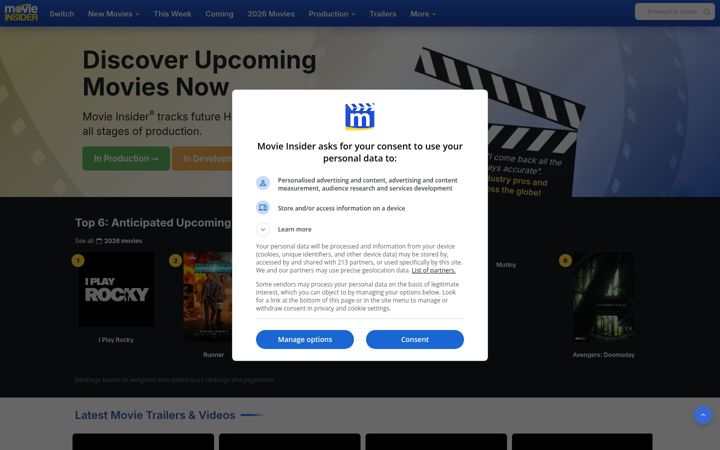Click rank badge number 2

(x=175, y=261)
